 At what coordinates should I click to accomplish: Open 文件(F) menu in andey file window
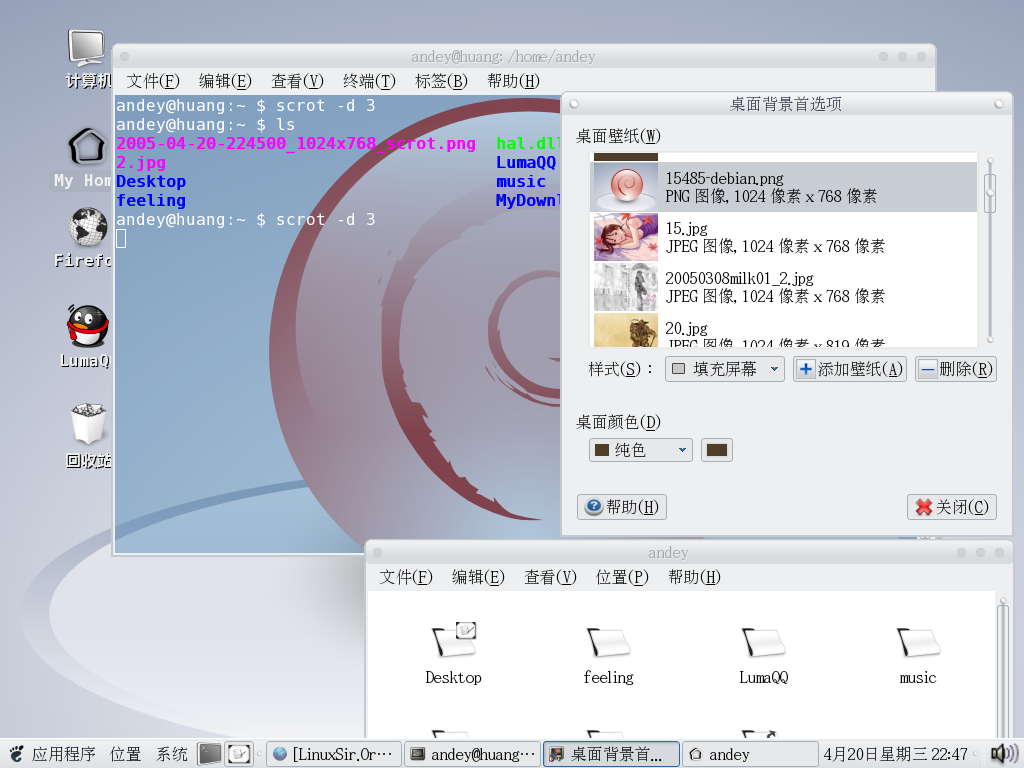[x=406, y=577]
